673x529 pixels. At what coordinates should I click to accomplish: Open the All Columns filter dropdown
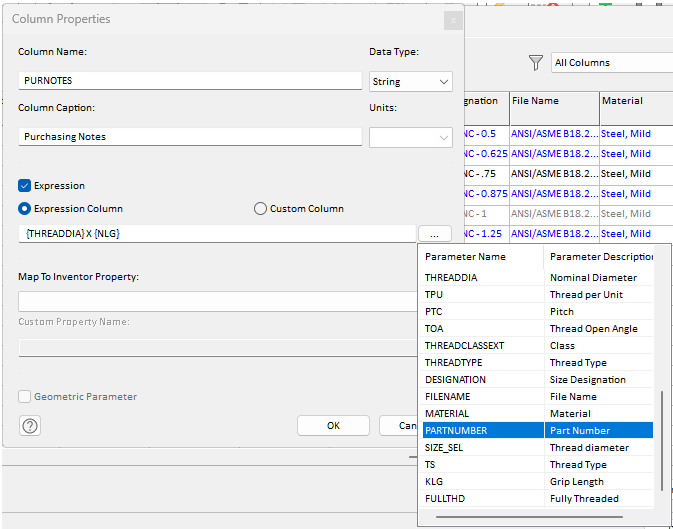[x=612, y=63]
